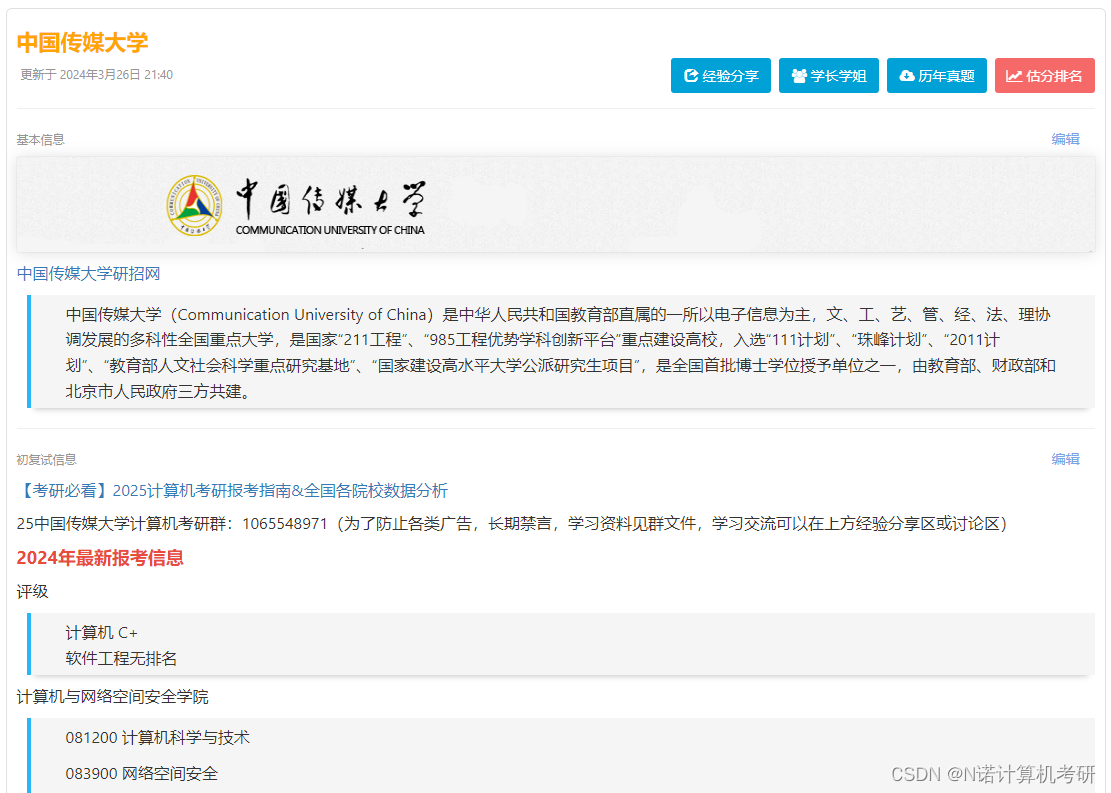Click the 初复试信息 section label

coord(46,459)
